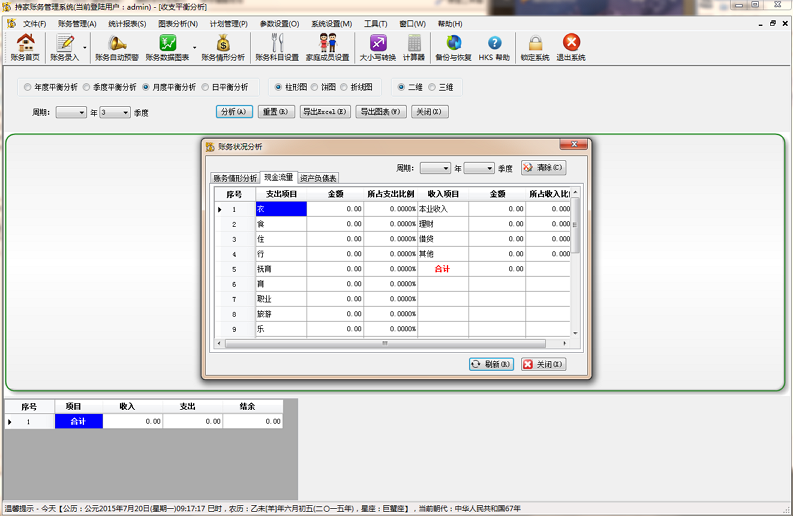Open the 帮助(H) menu
Viewport: 793px width, 516px height.
click(450, 24)
